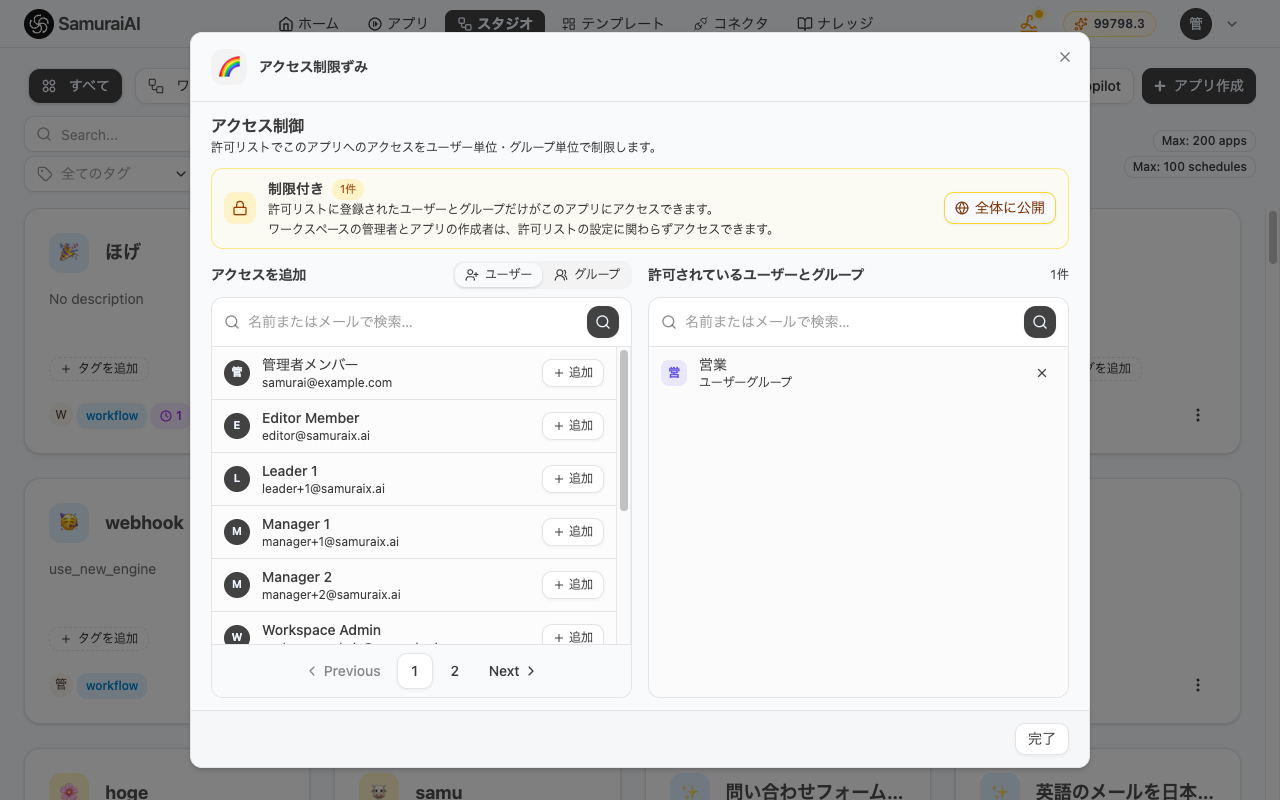Image resolution: width=1280 pixels, height=800 pixels.
Task: Go to Previous page
Action: tap(343, 671)
